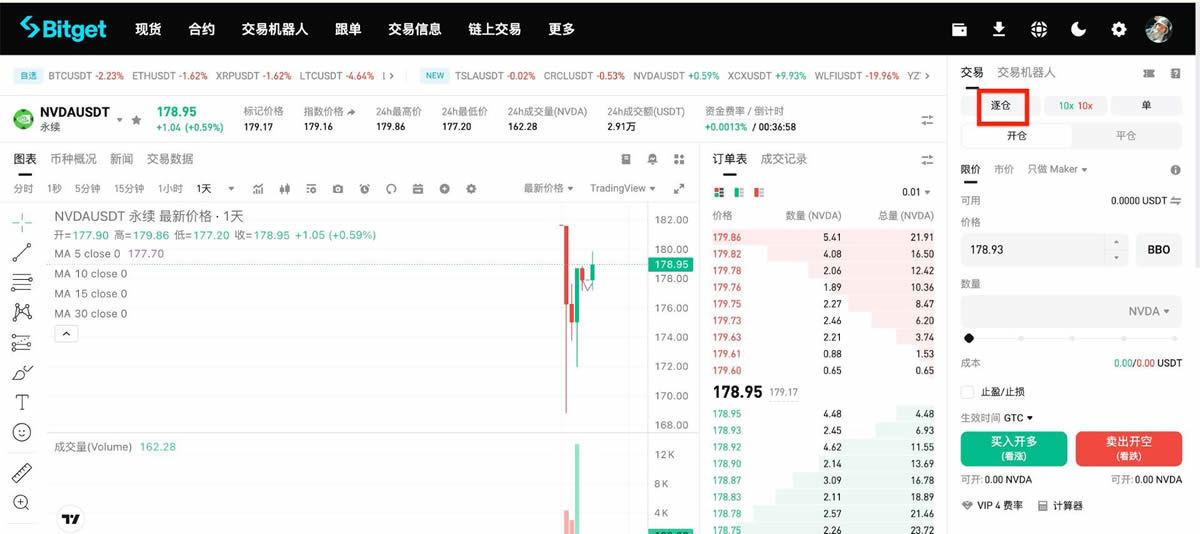Screen dimensions: 1200x534
Task: Open the GTC time-in-force dropdown
Action: pos(1018,418)
